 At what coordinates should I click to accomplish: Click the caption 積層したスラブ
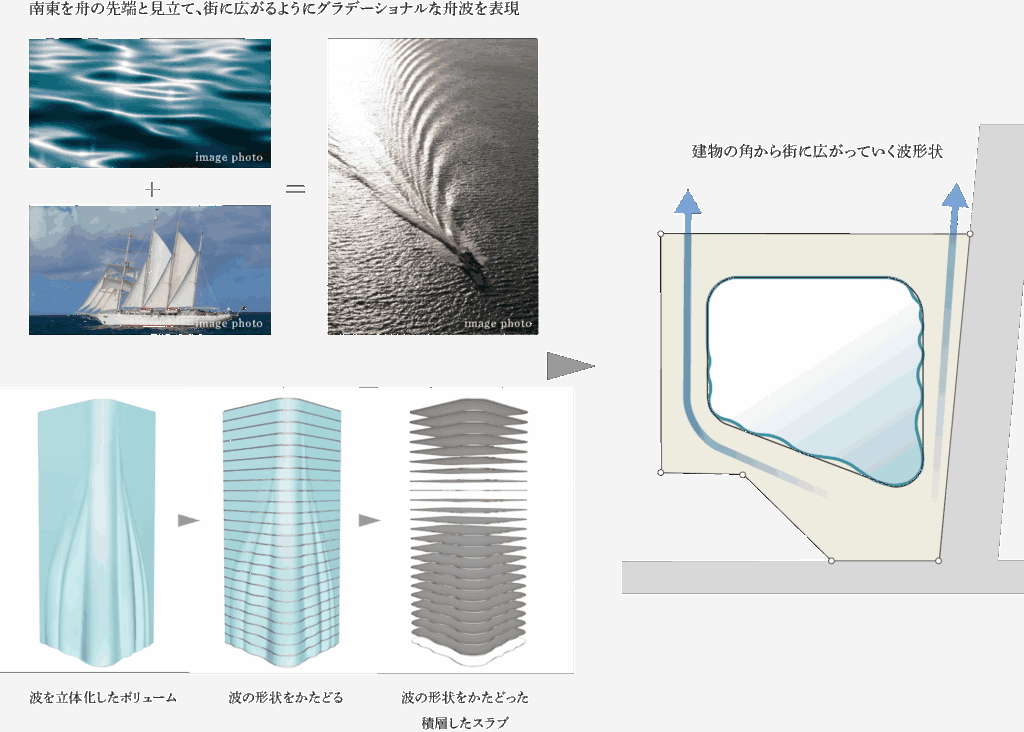(x=465, y=723)
